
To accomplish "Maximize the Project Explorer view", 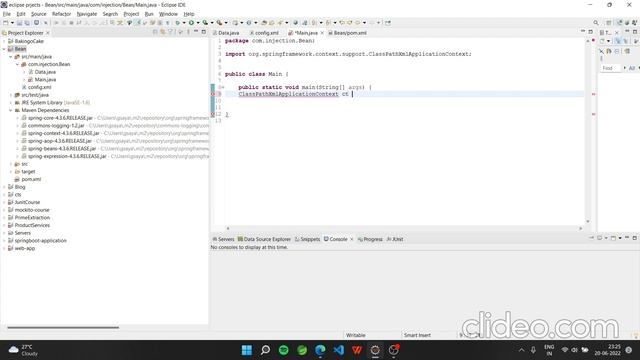I will pyautogui.click(x=203, y=32).
